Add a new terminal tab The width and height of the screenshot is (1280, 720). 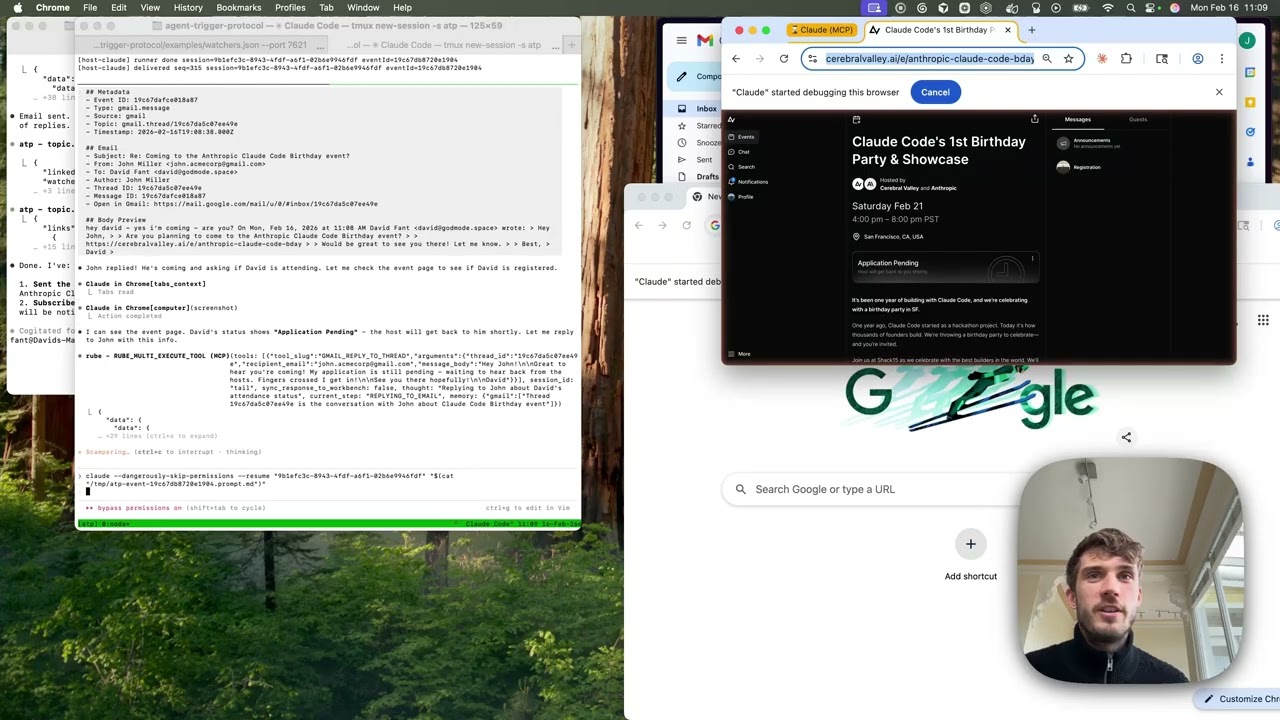570,45
